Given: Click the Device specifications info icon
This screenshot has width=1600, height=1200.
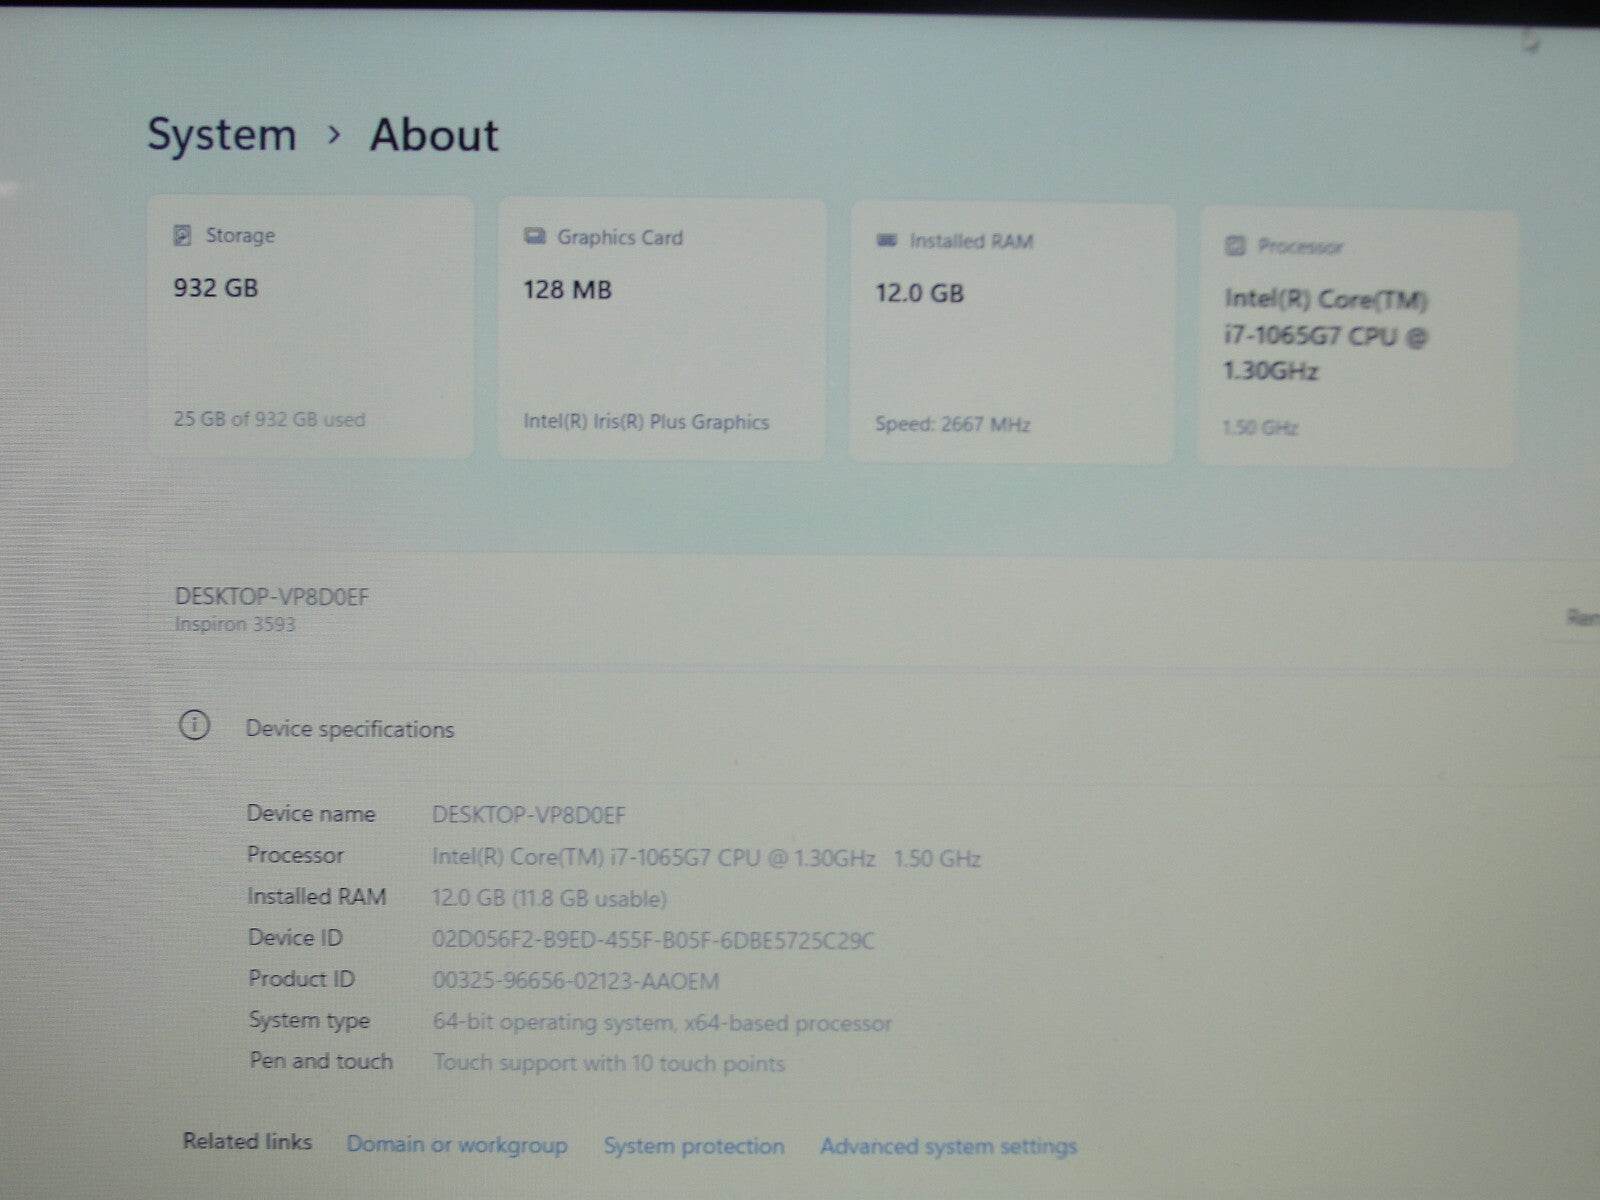Looking at the screenshot, I should pyautogui.click(x=196, y=726).
